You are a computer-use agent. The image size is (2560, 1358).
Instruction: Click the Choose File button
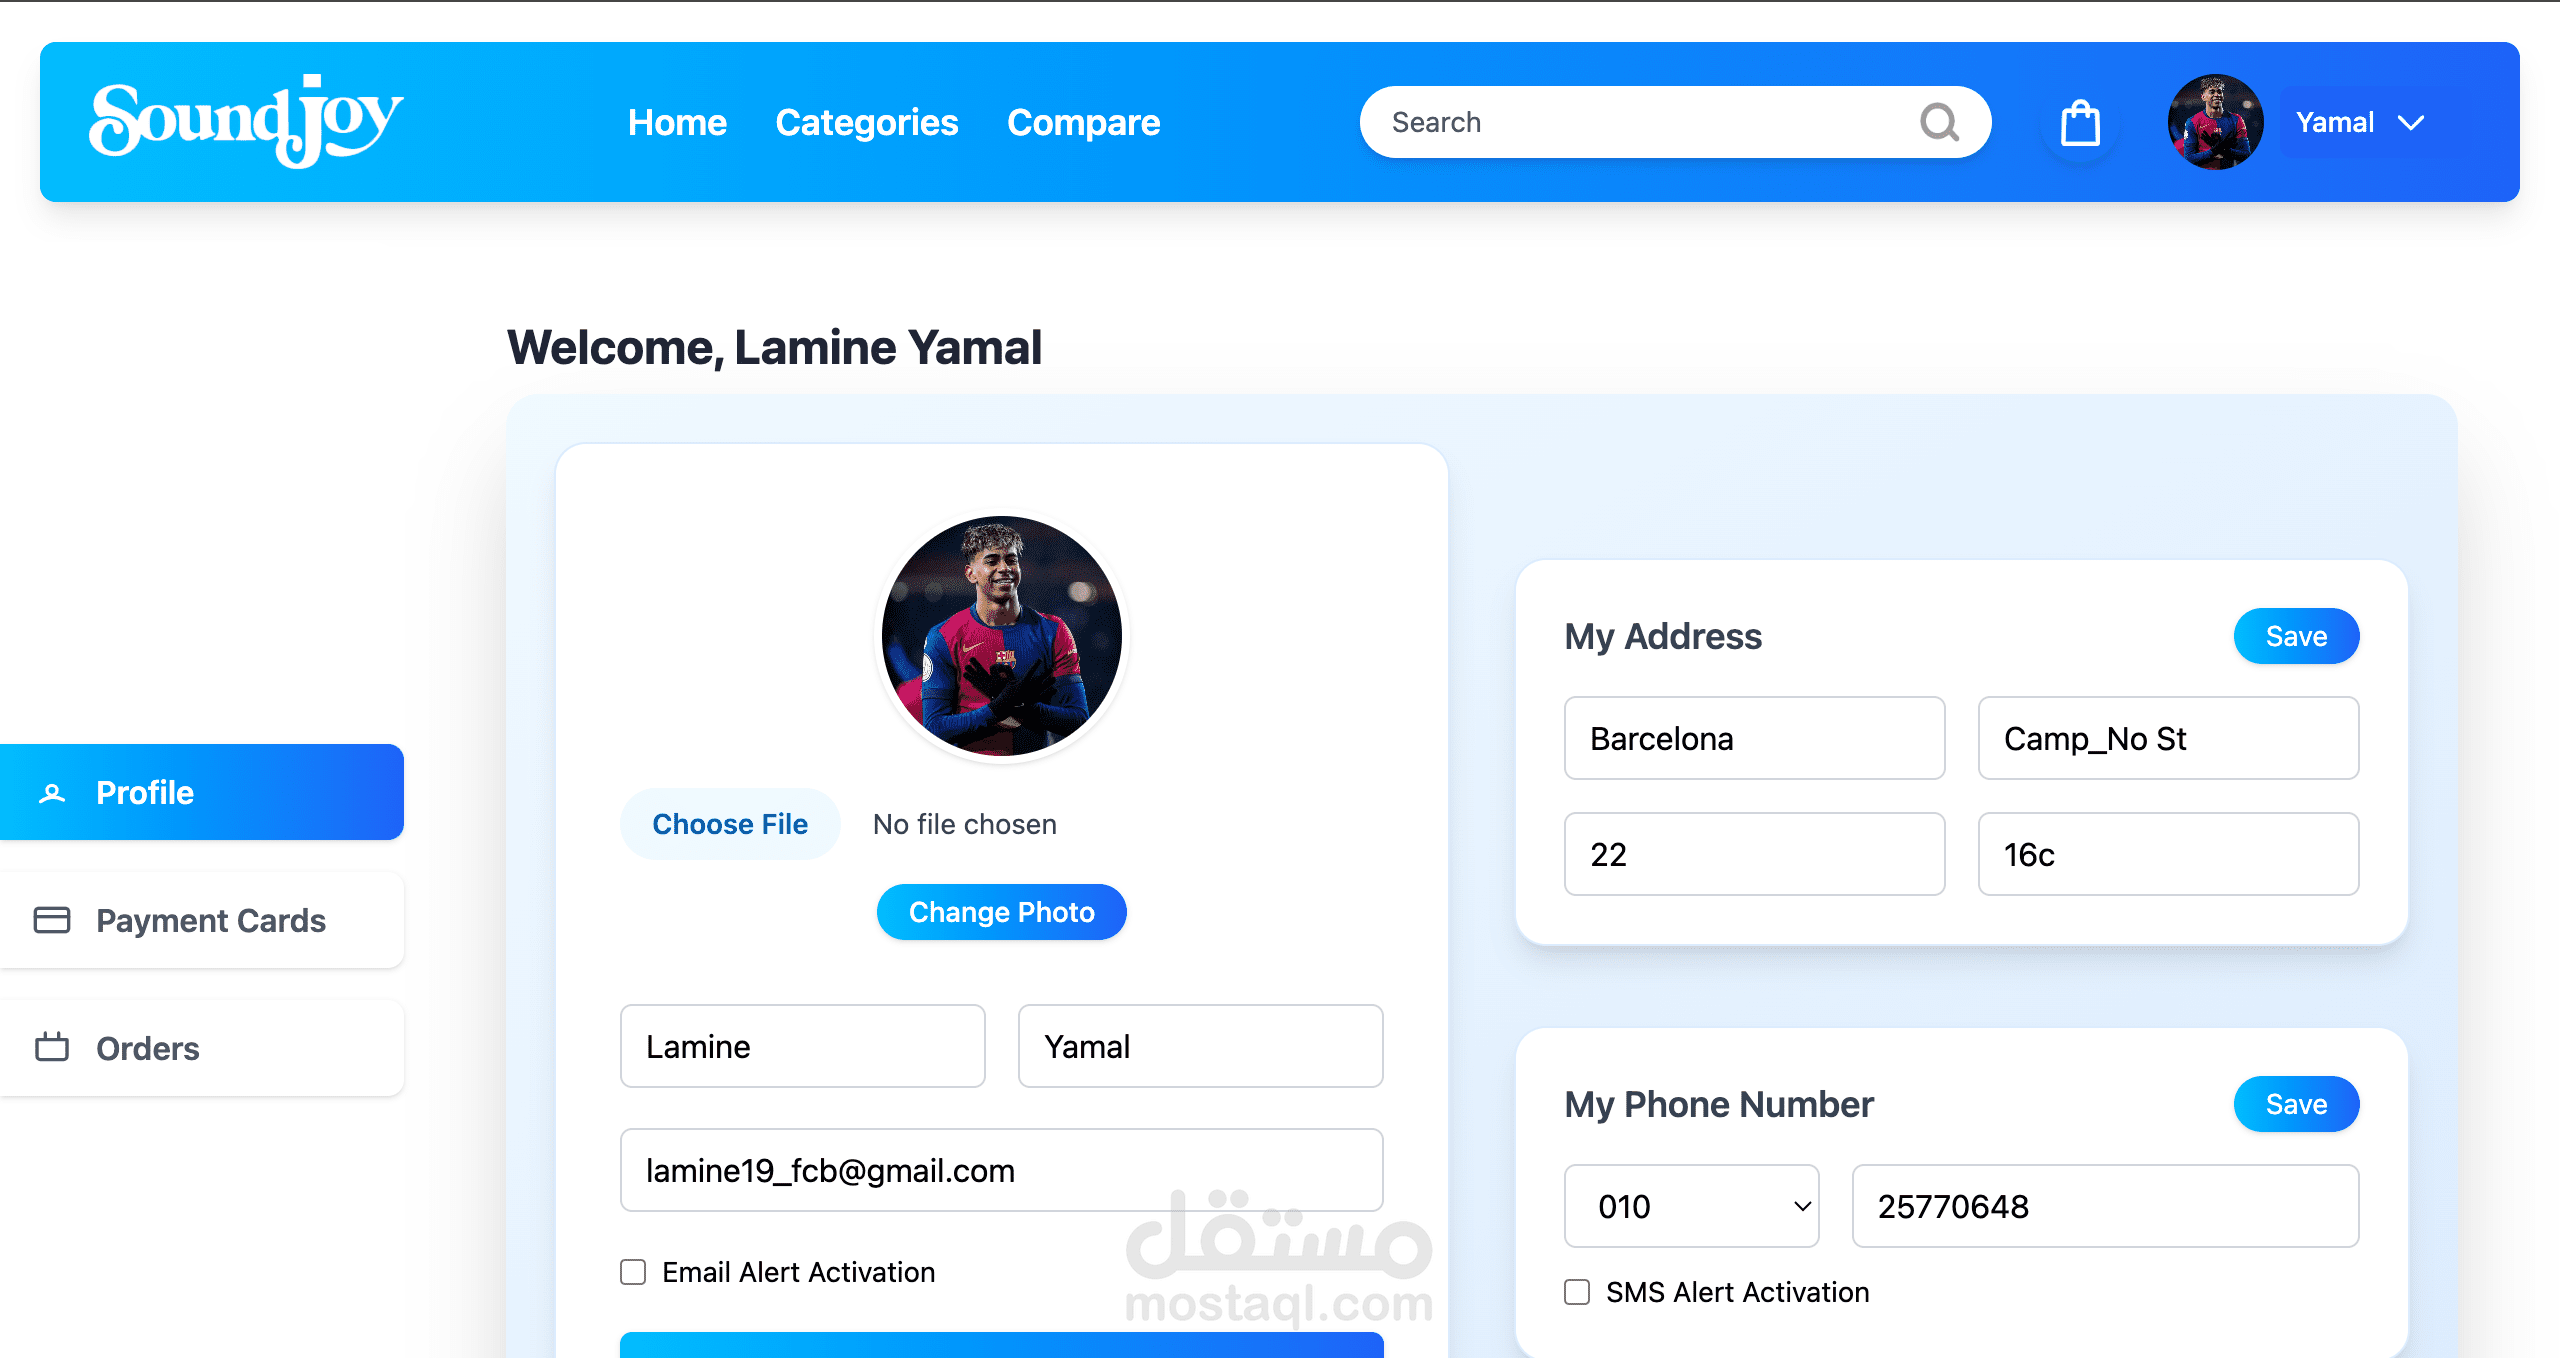[x=730, y=824]
